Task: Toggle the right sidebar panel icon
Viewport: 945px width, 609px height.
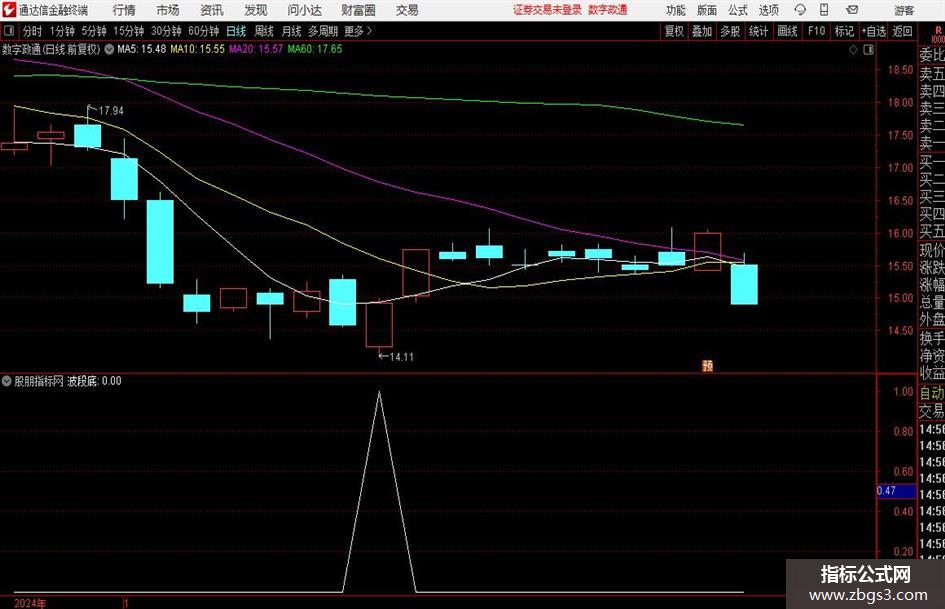Action: pos(868,50)
